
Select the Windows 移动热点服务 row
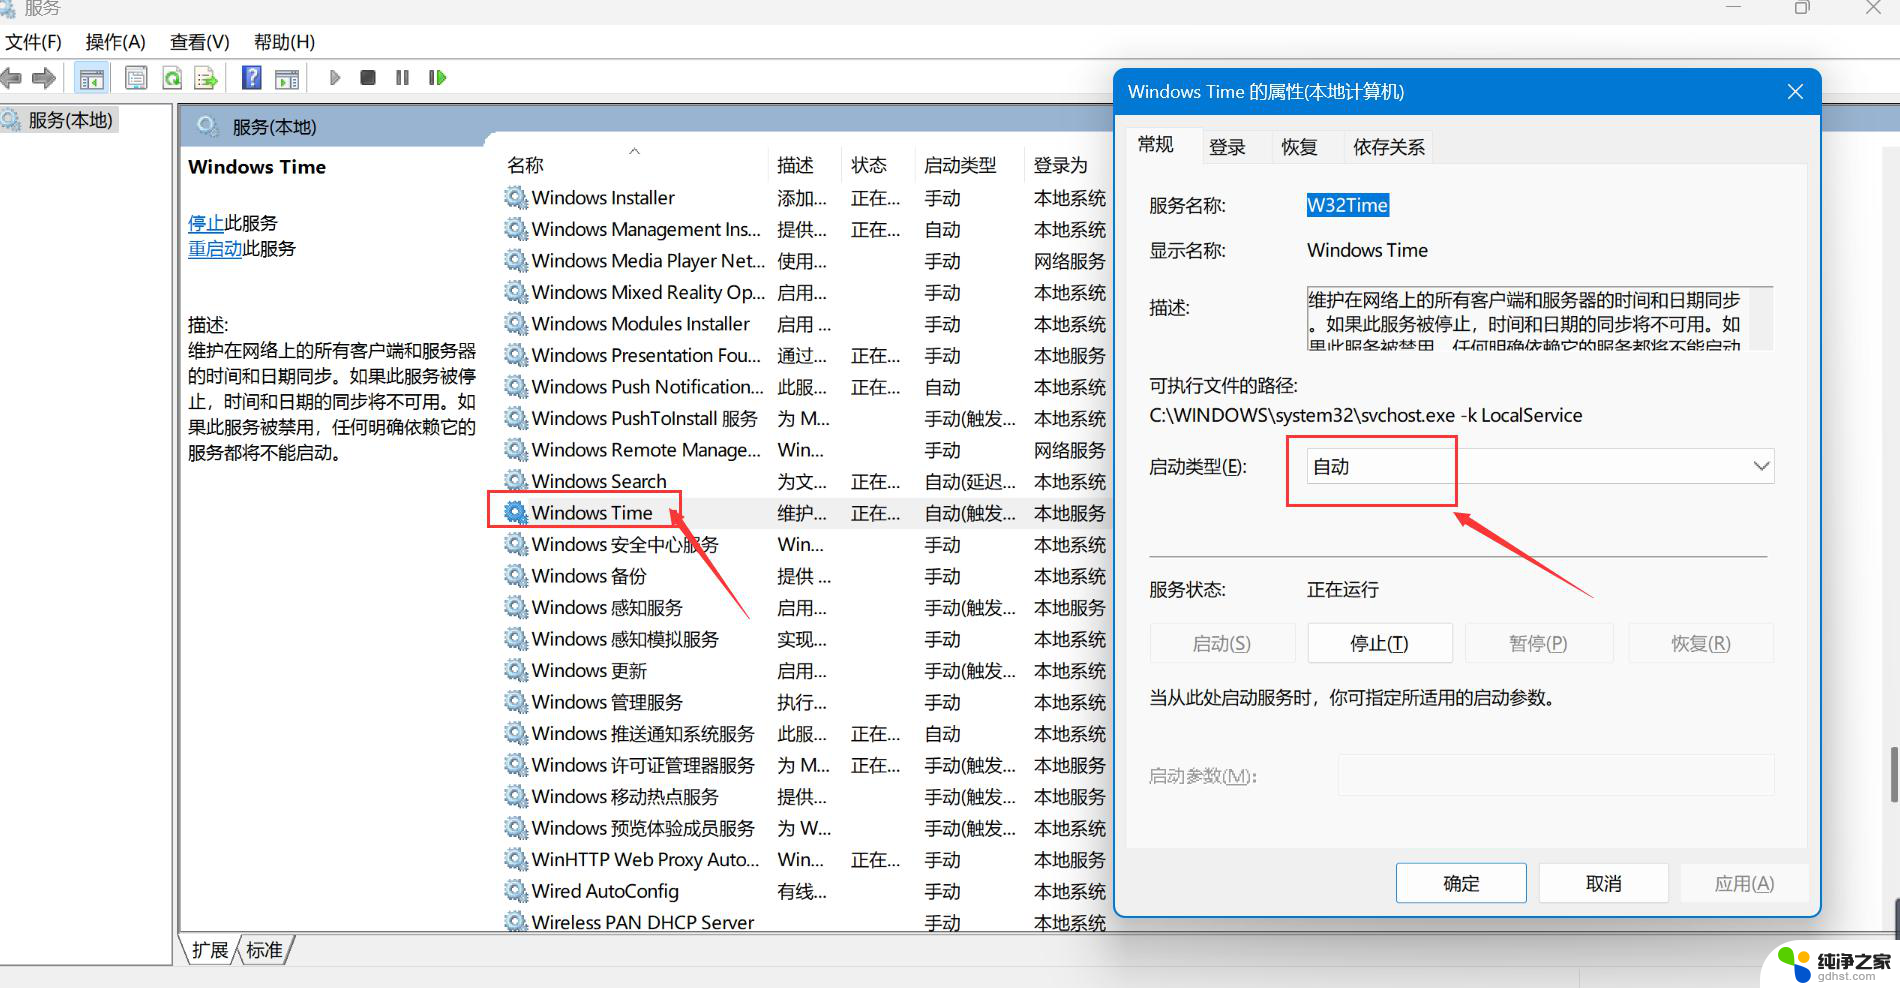[x=805, y=796]
